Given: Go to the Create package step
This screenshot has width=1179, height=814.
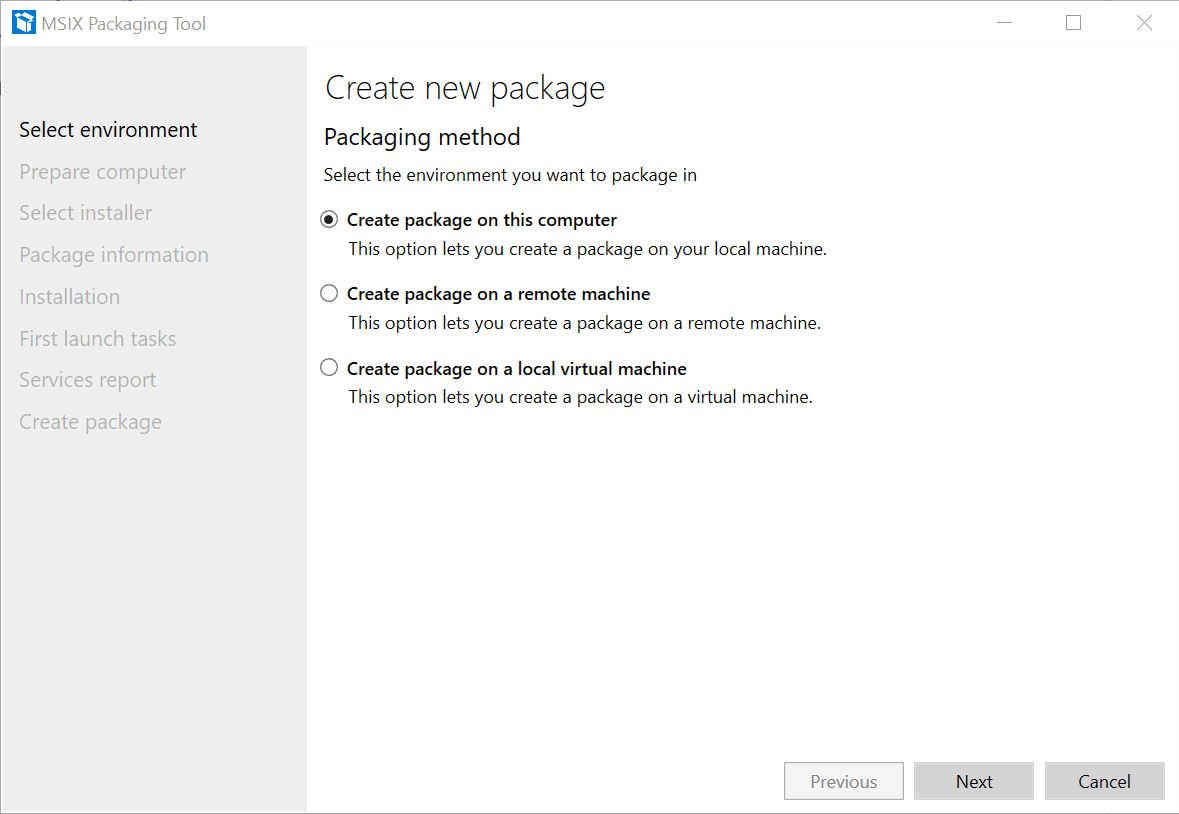Looking at the screenshot, I should click(x=90, y=421).
